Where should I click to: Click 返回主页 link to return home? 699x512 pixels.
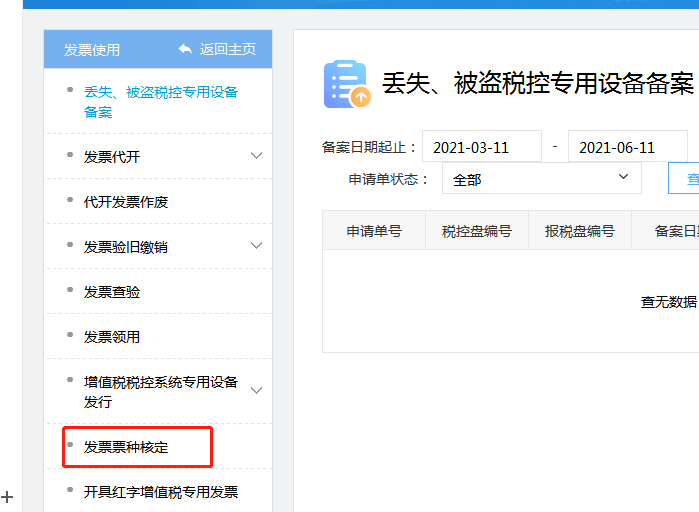[227, 49]
